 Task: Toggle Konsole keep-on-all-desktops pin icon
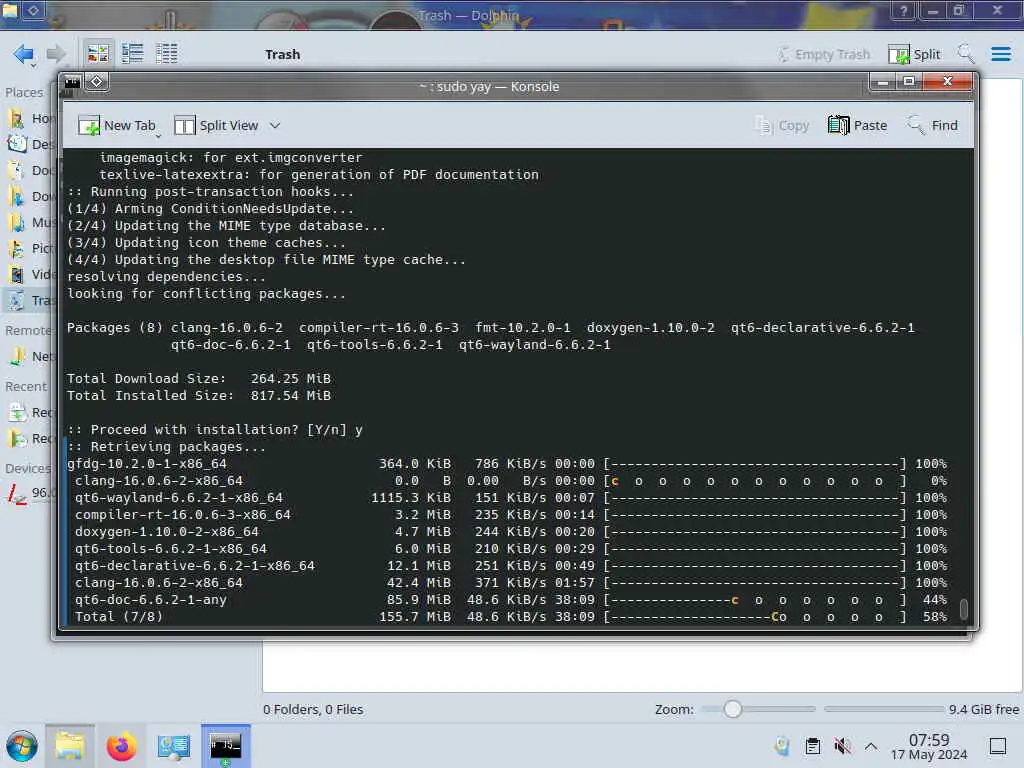point(97,82)
